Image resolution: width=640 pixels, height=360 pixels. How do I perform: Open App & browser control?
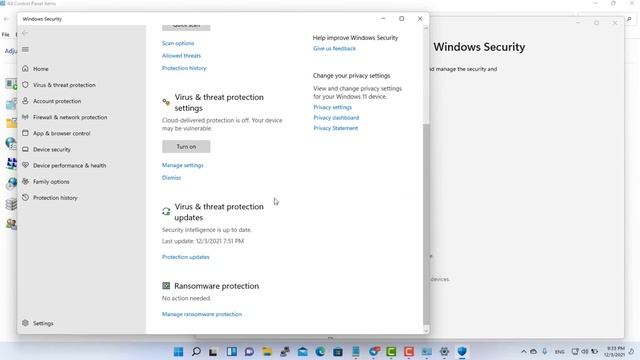[62, 133]
